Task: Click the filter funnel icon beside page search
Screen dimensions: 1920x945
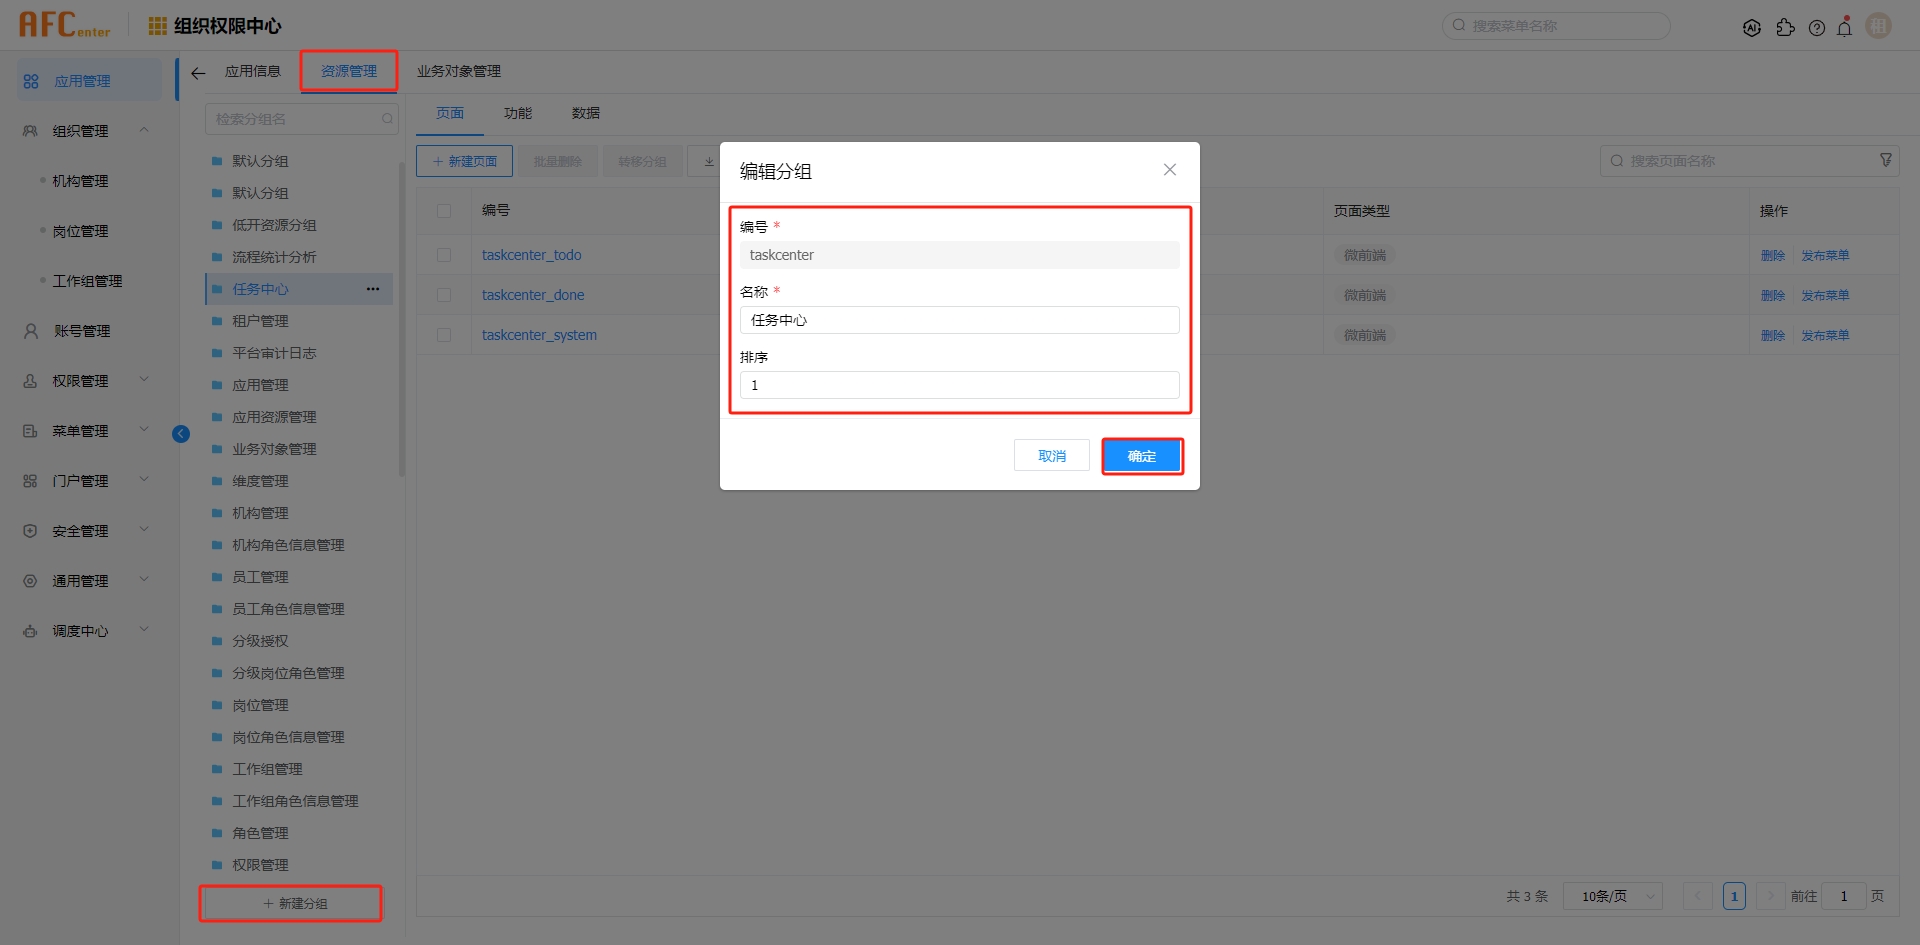Action: point(1886,159)
